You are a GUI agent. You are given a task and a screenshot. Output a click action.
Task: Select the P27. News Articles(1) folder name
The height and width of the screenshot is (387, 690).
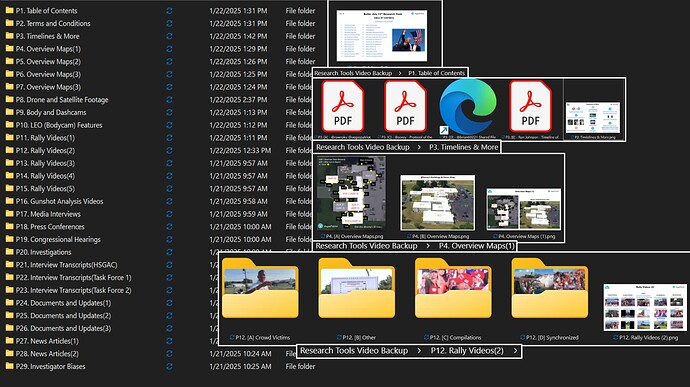(x=47, y=341)
